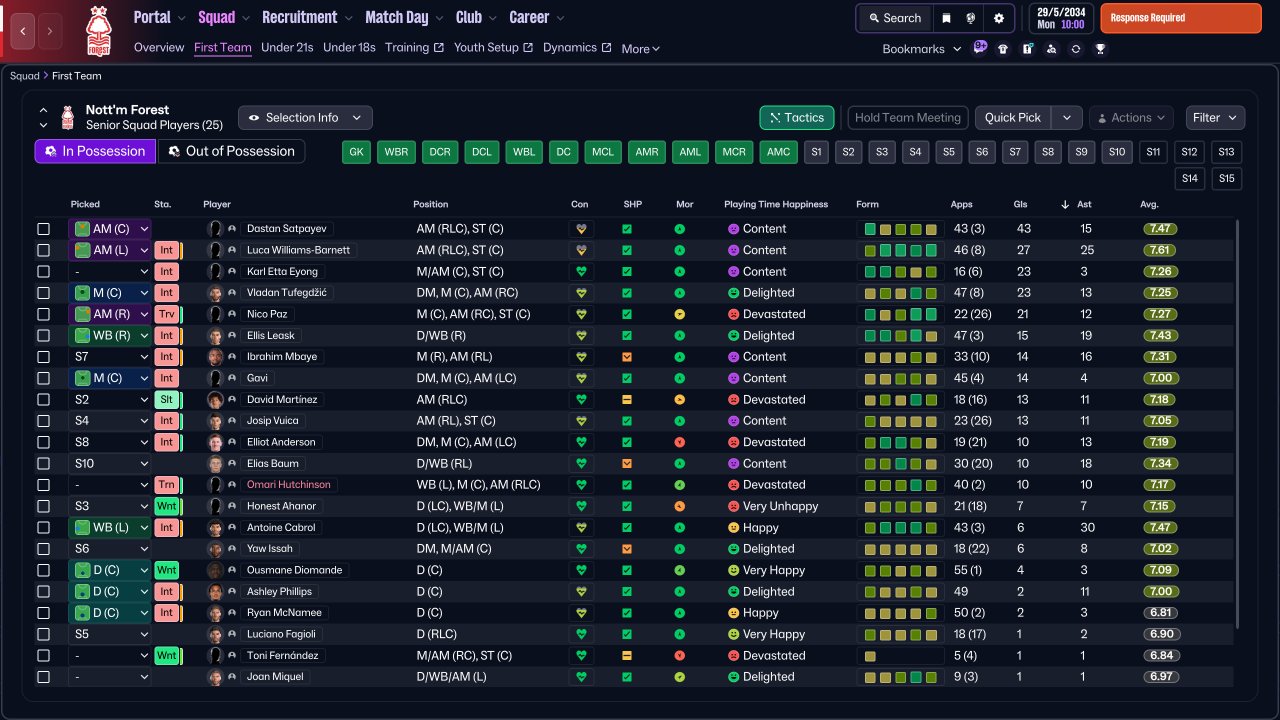Viewport: 1280px width, 720px height.
Task: Open settings via the gear icon
Action: point(998,18)
